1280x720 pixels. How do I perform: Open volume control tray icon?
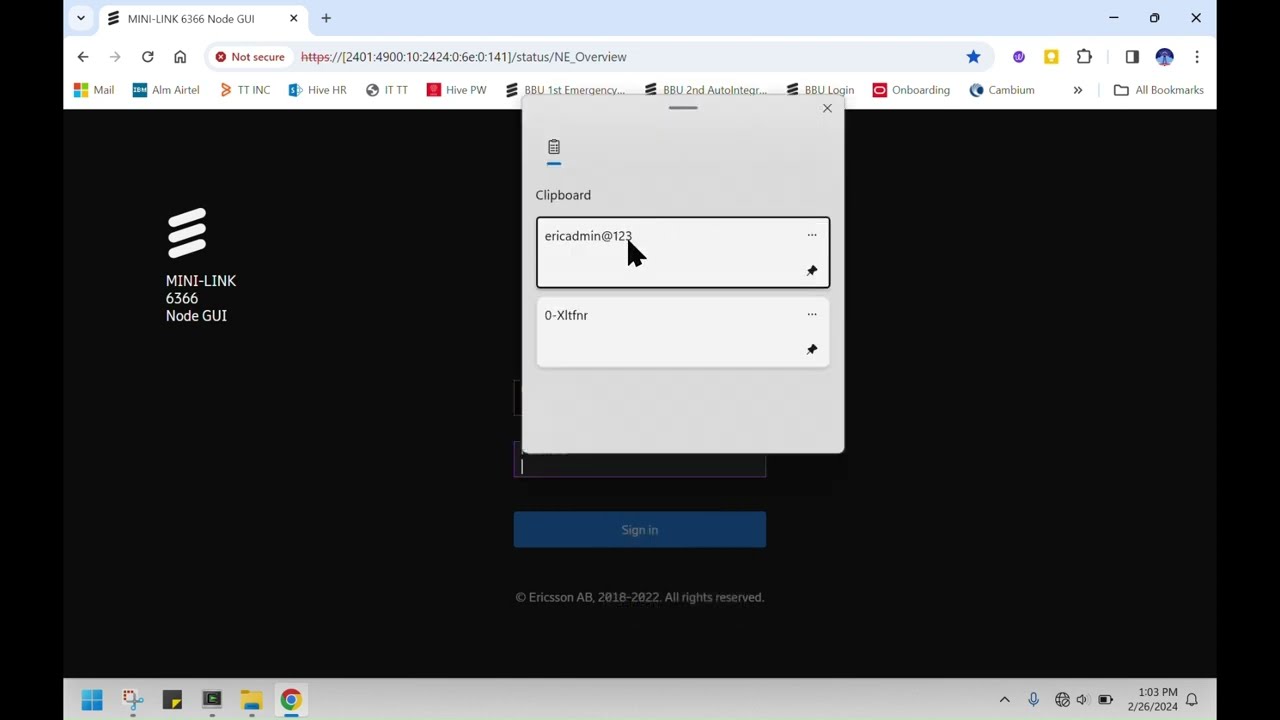coord(1082,700)
